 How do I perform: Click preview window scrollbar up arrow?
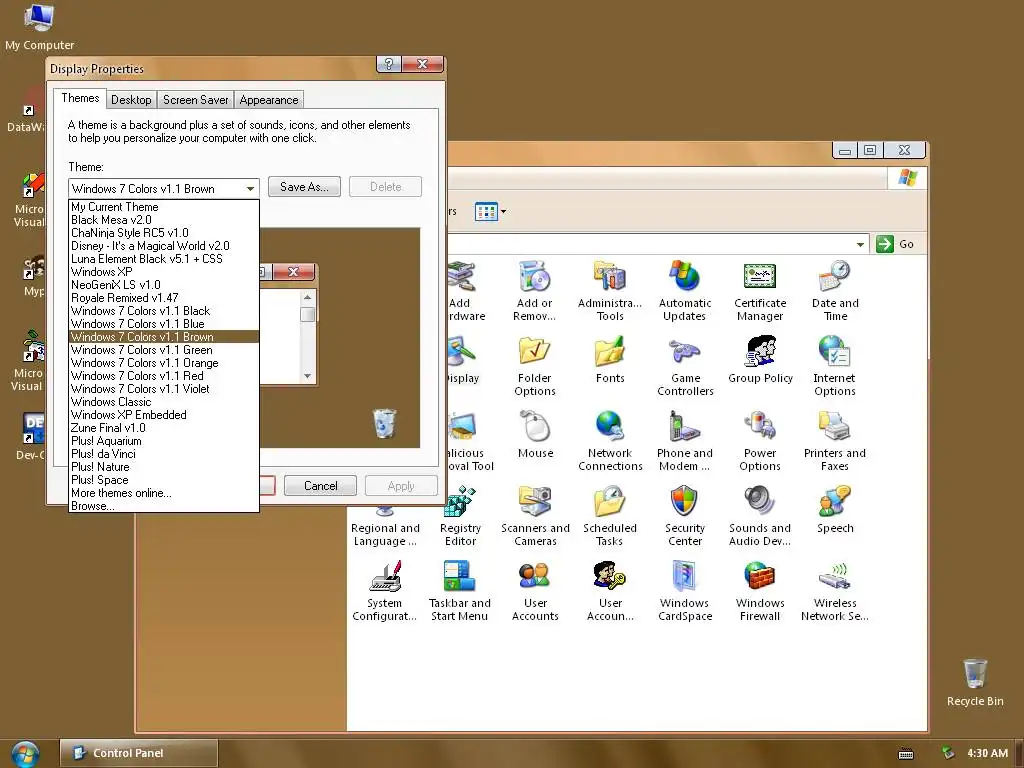[308, 297]
